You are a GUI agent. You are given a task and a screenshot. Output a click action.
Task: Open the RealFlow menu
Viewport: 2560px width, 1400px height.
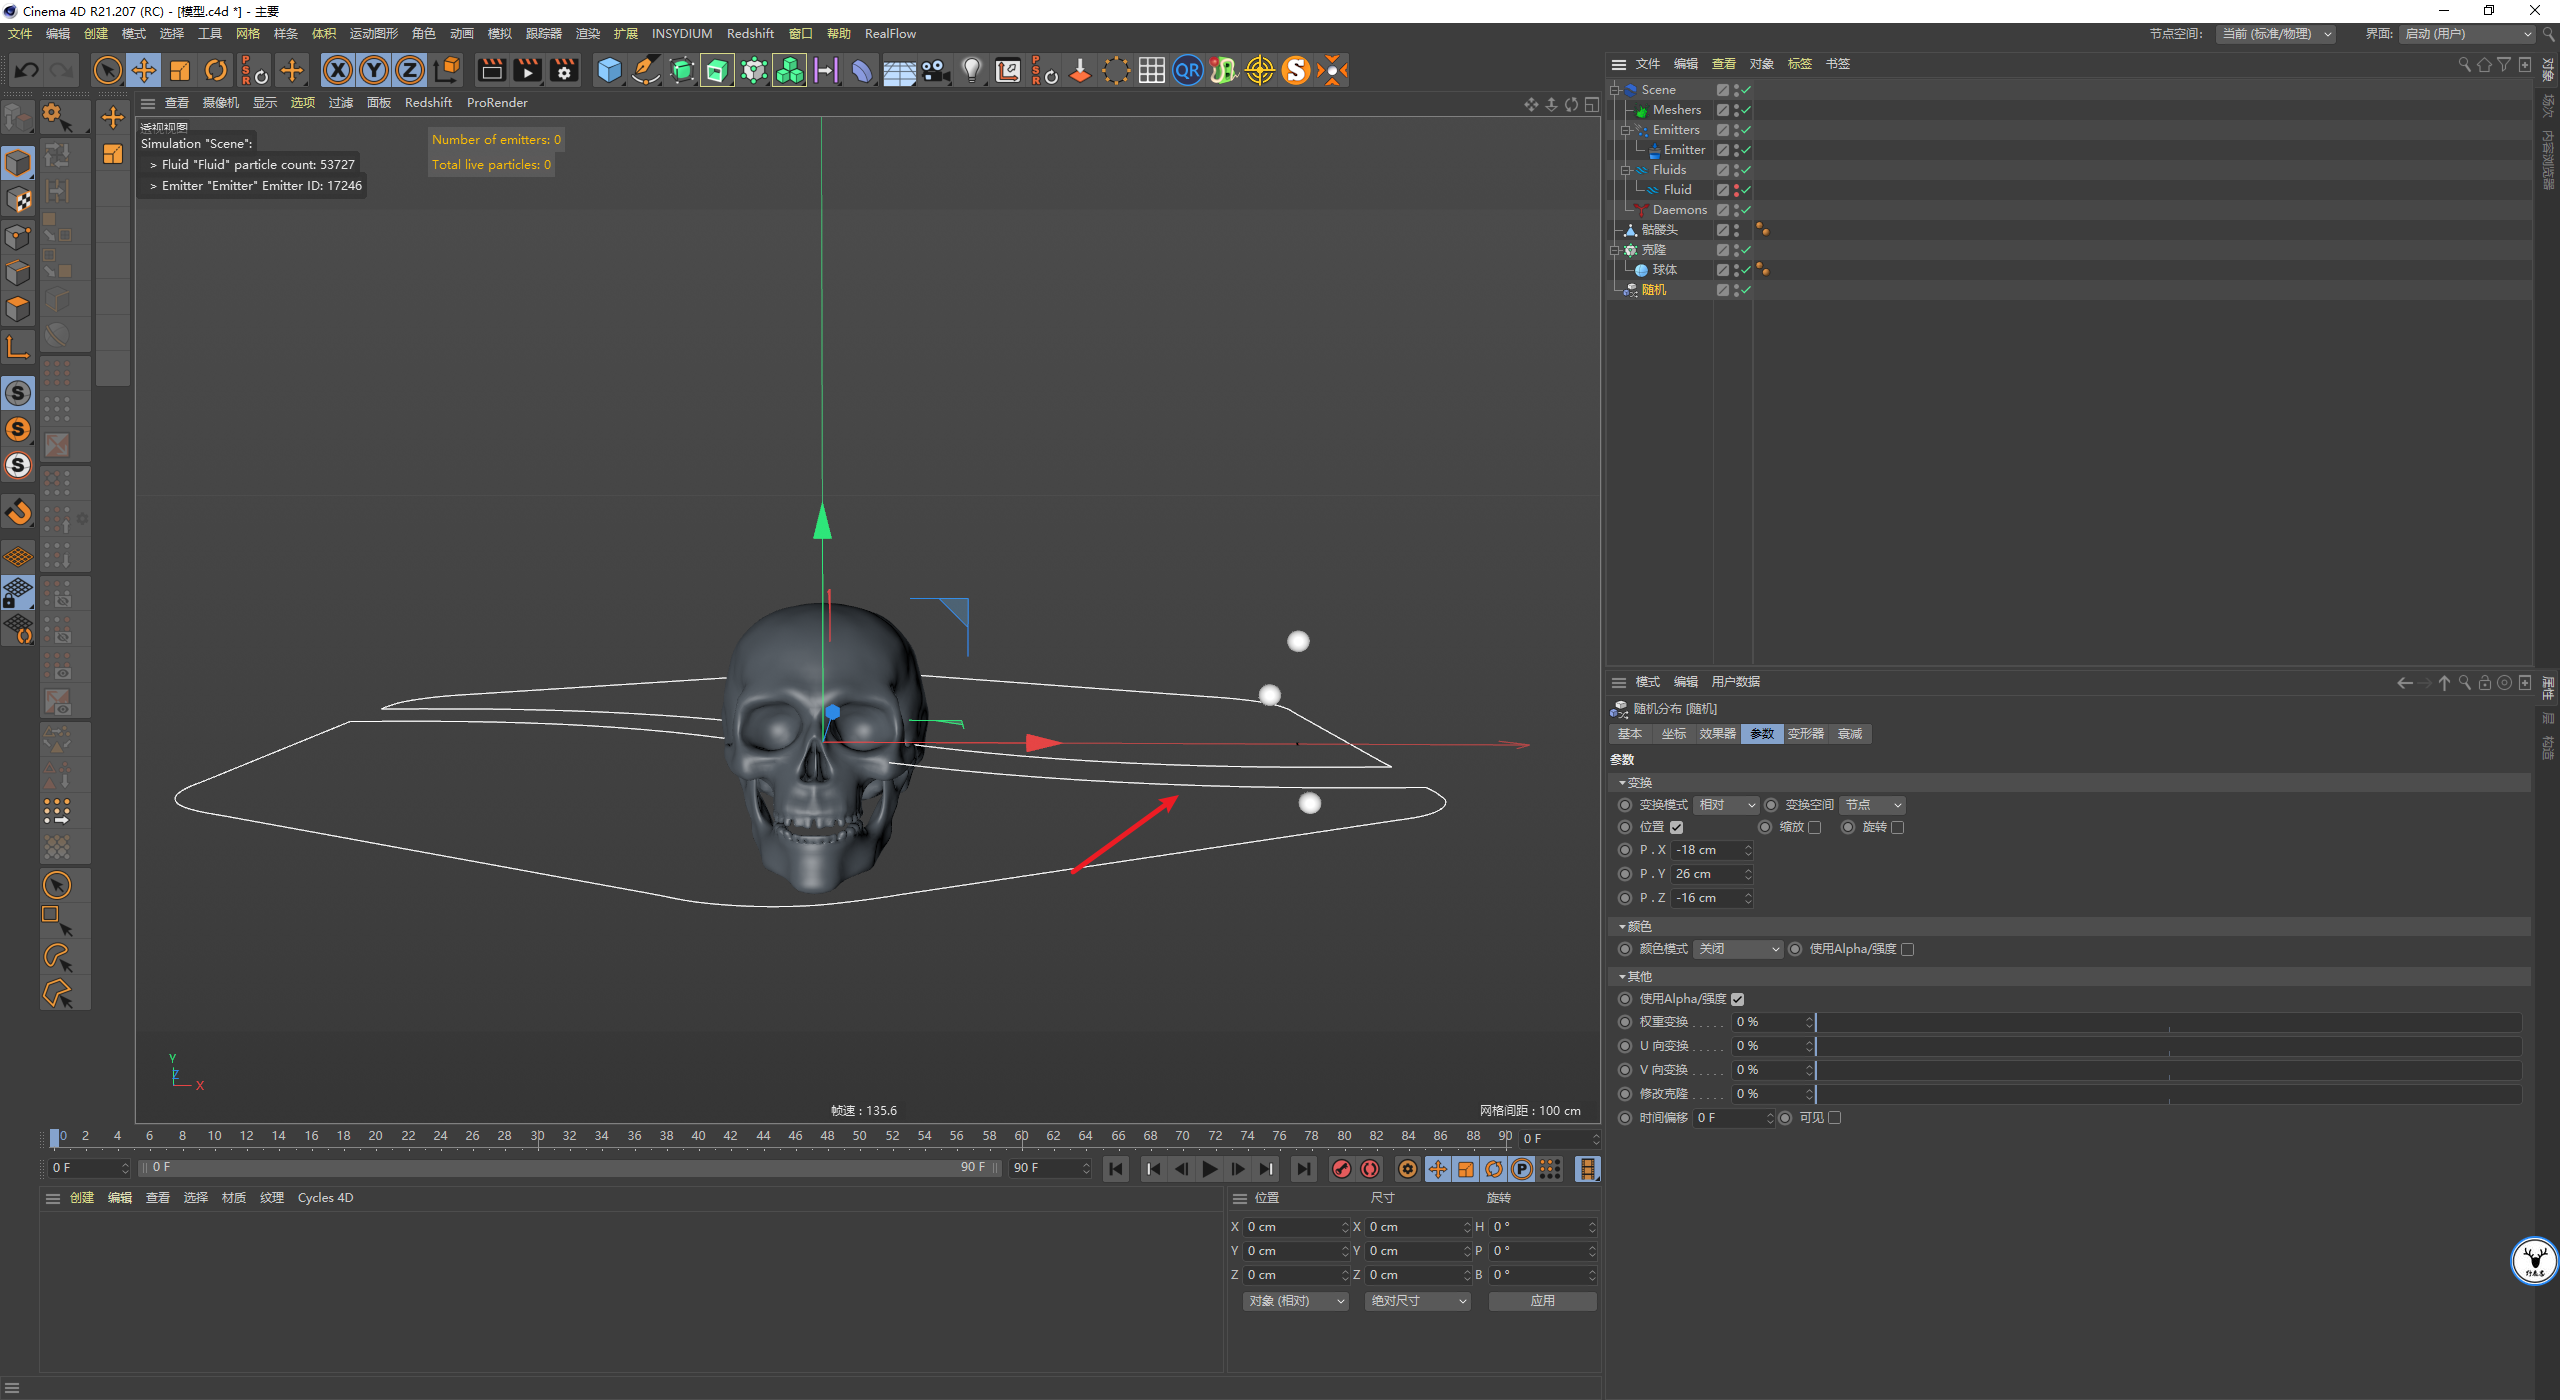(x=890, y=34)
